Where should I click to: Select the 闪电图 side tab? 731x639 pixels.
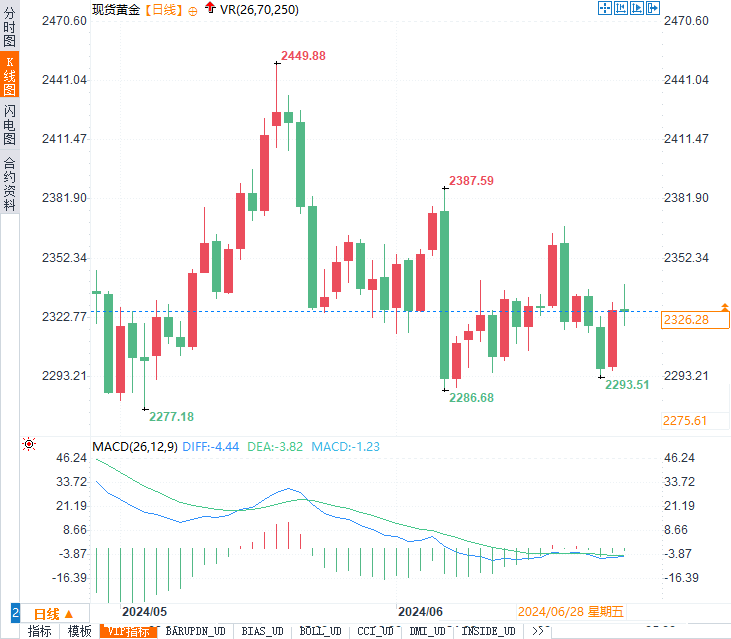pos(9,124)
